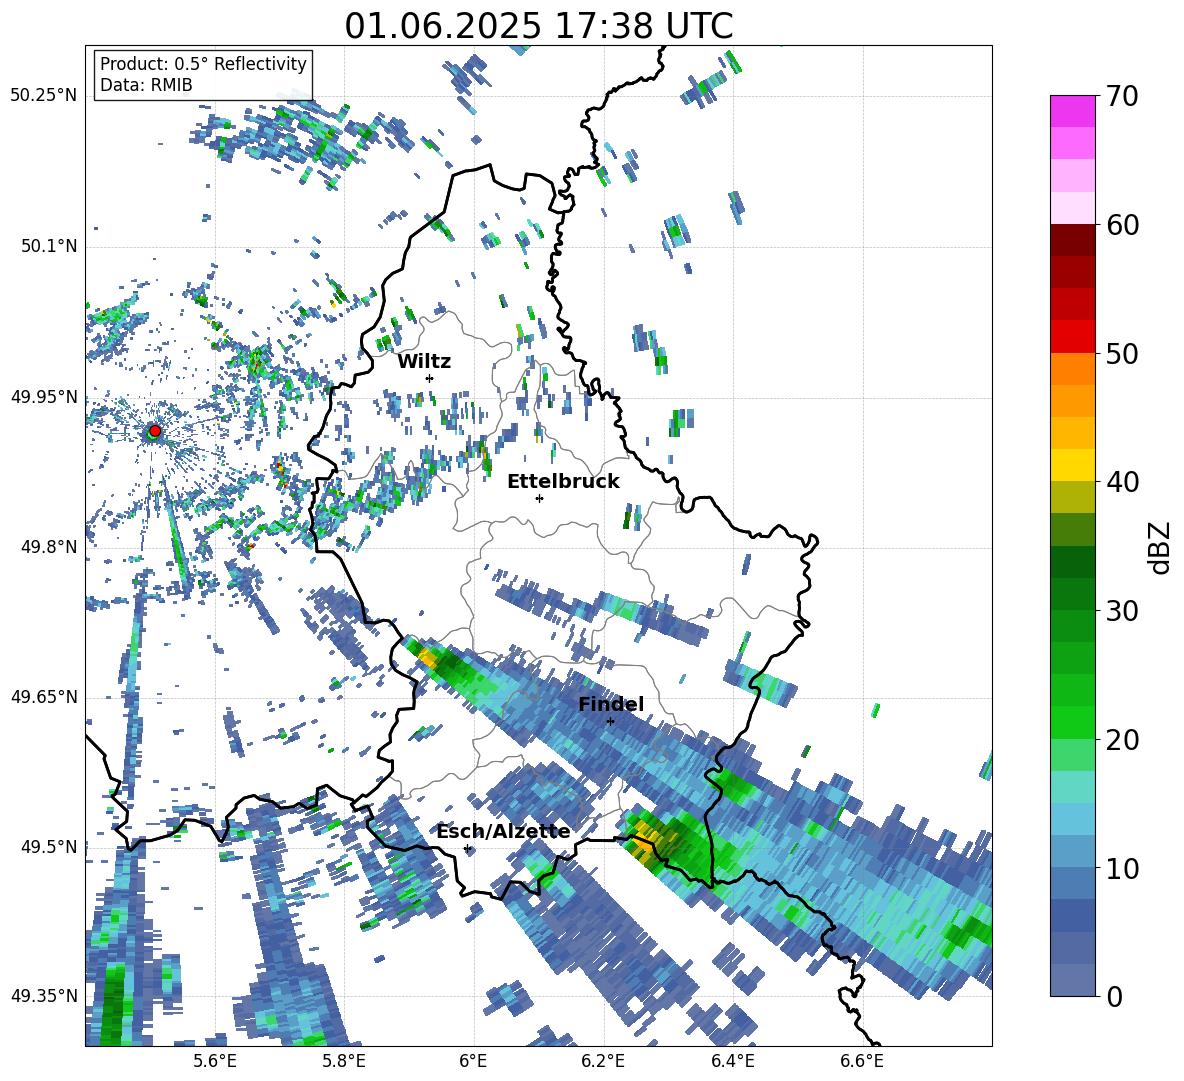
Task: Click the 5.6°E longitude label
Action: point(215,1061)
